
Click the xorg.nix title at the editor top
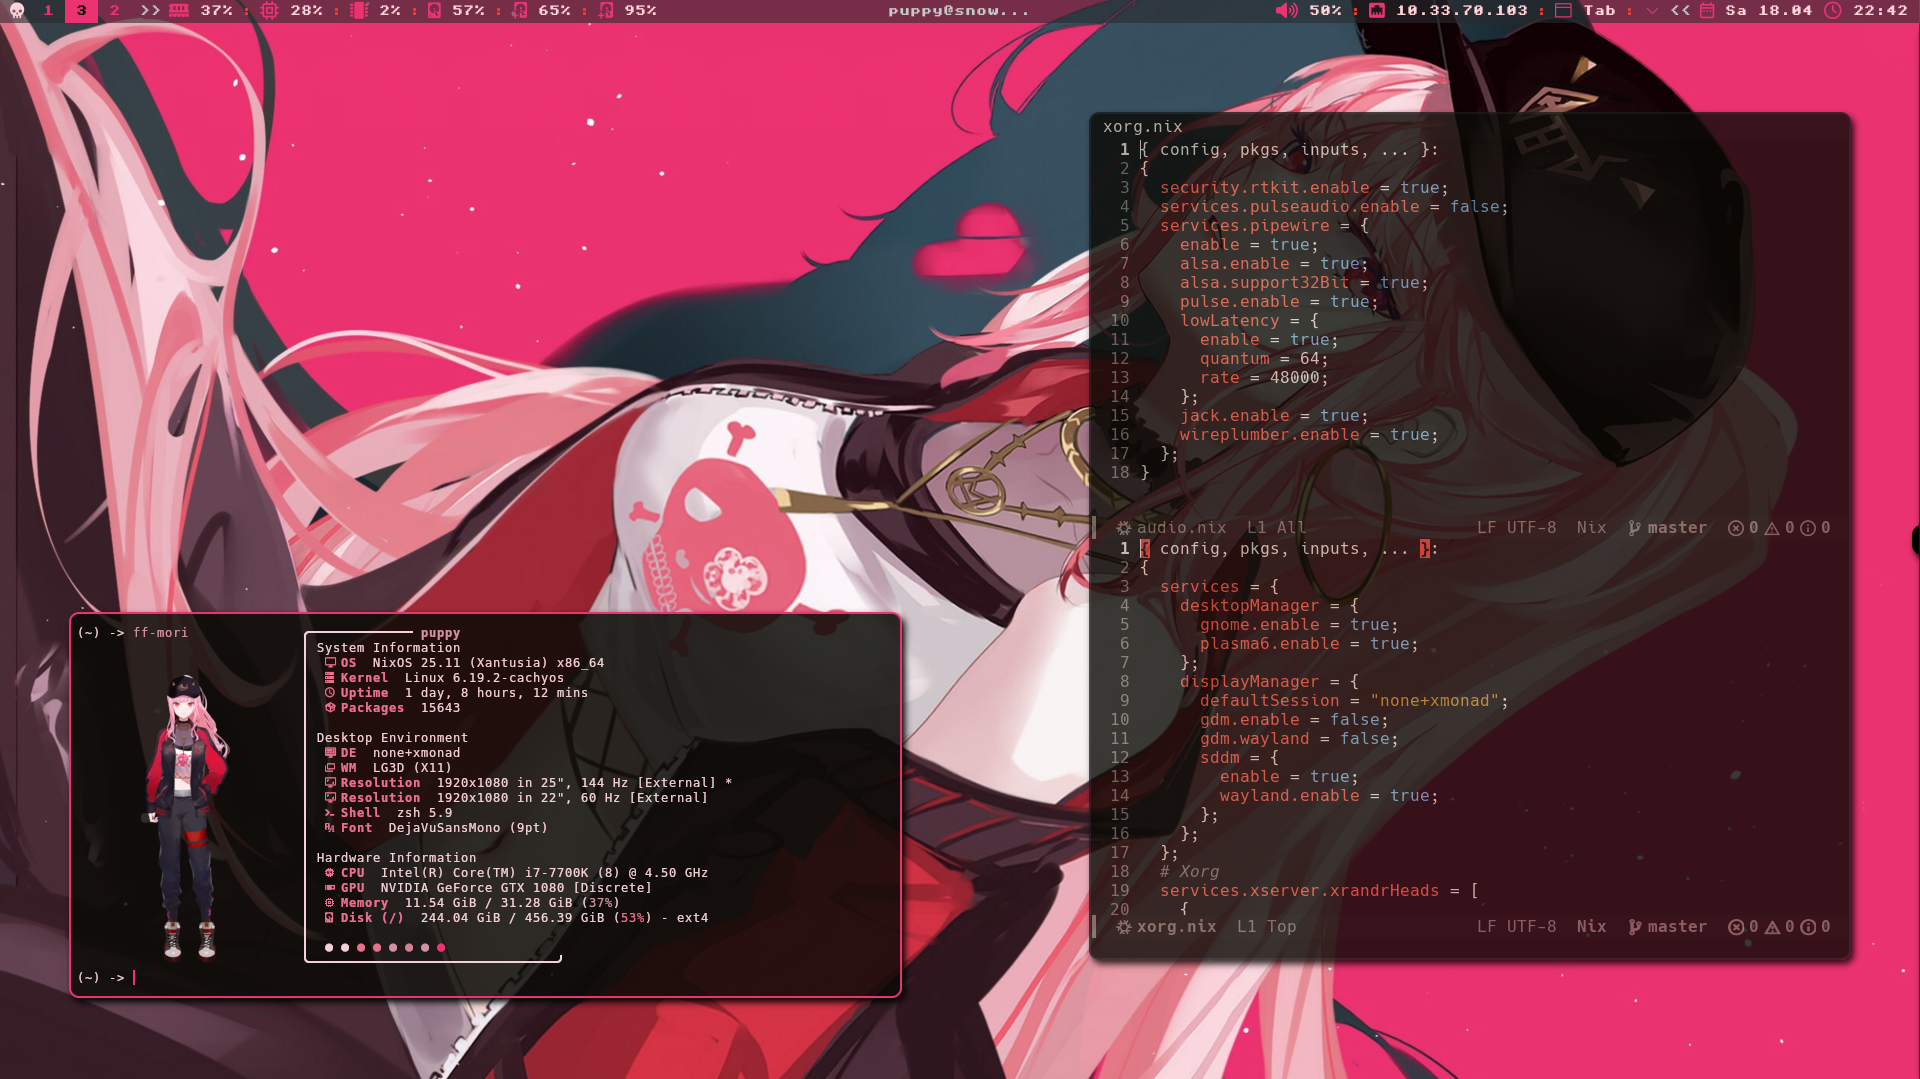click(x=1143, y=127)
